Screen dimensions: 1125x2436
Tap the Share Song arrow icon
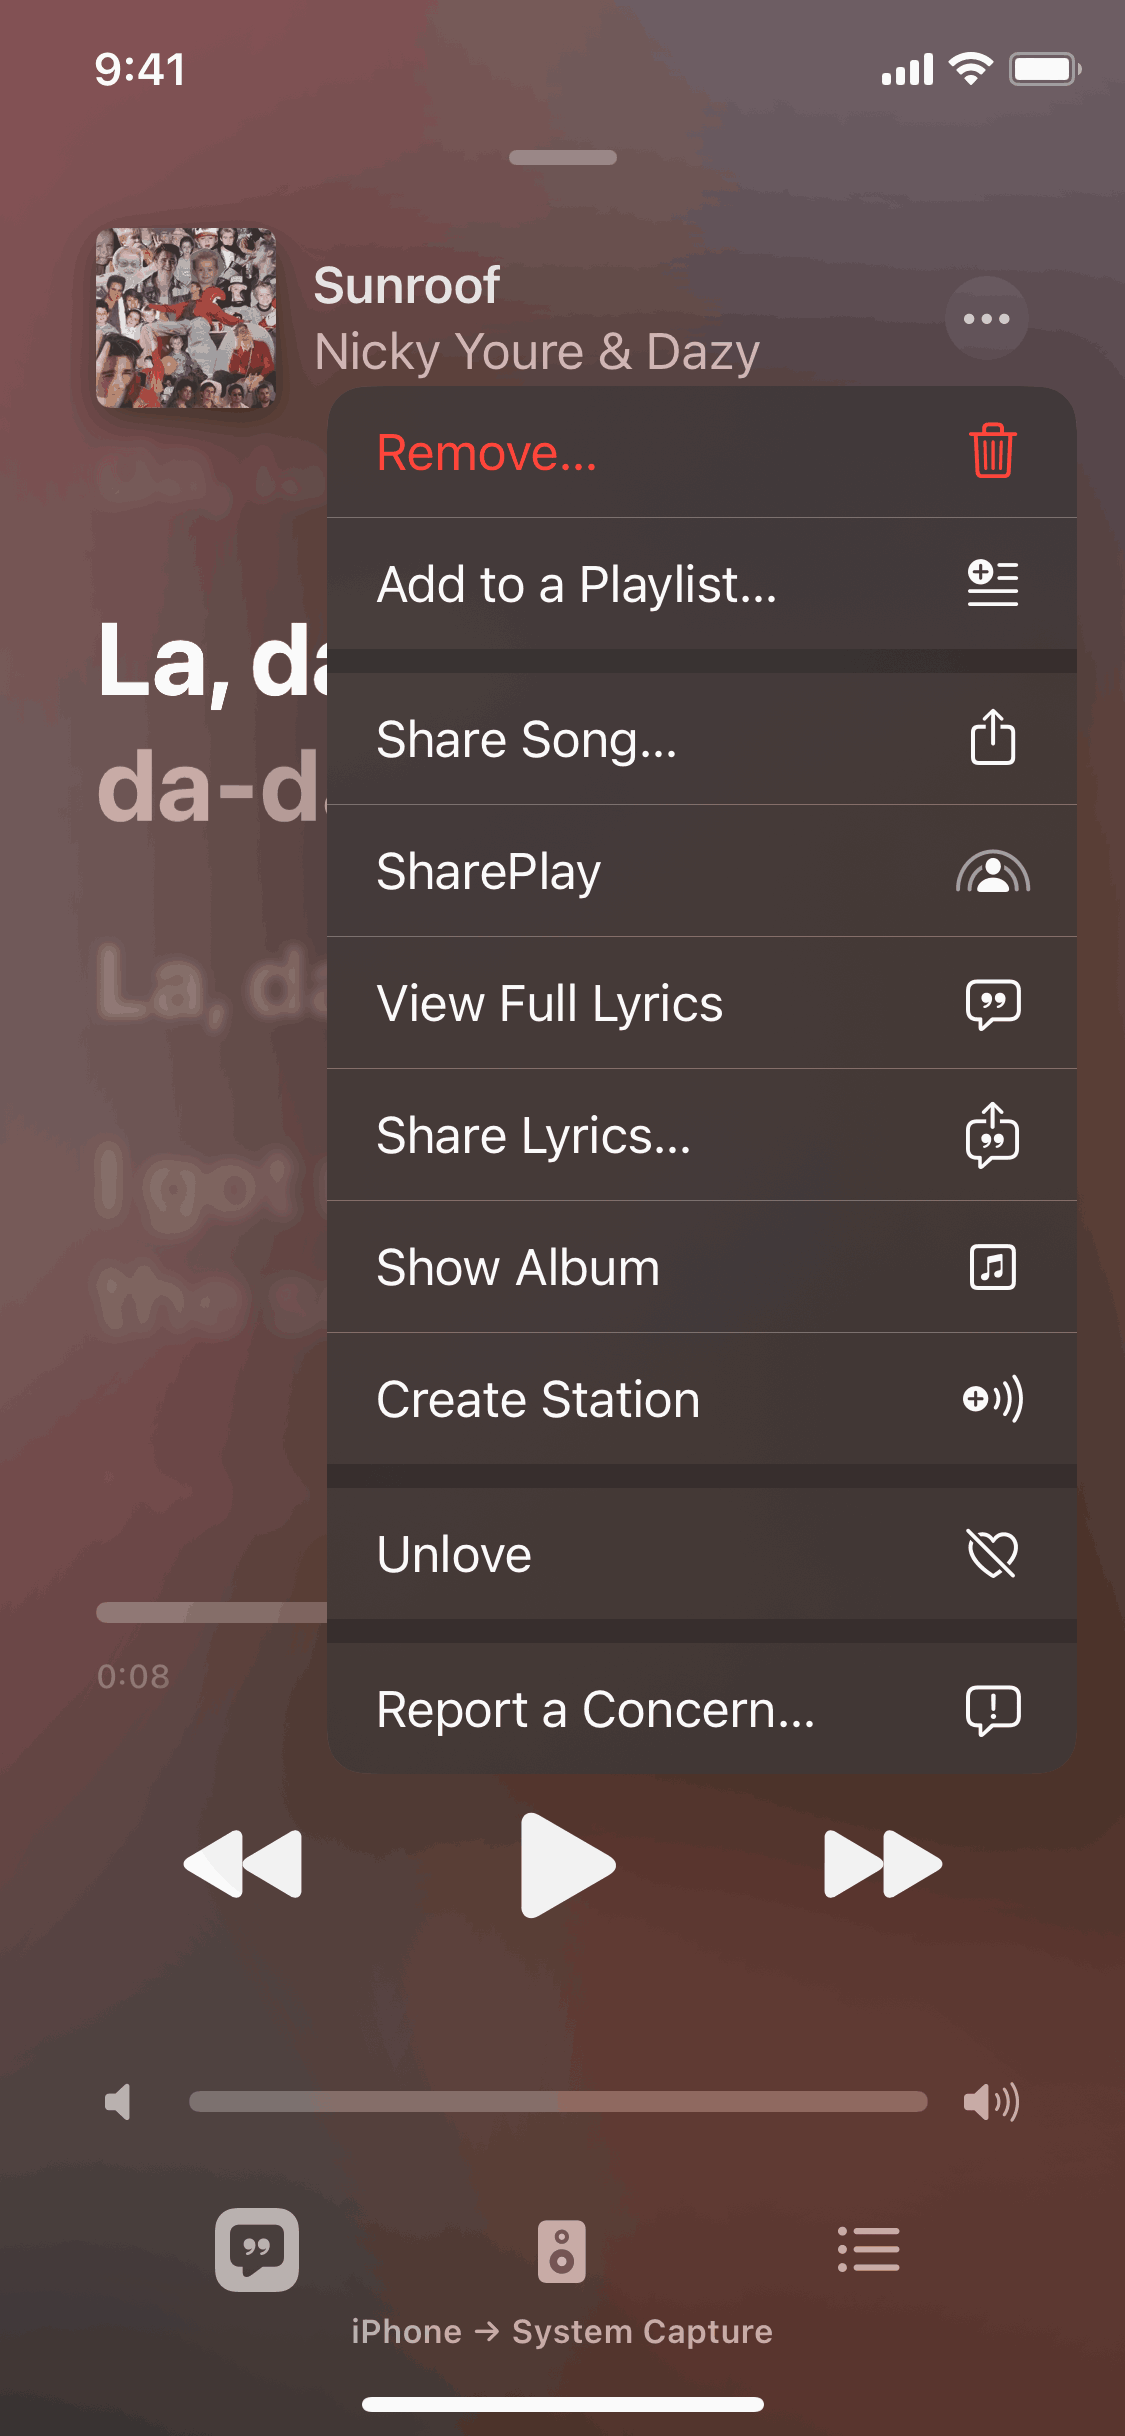[x=992, y=739]
